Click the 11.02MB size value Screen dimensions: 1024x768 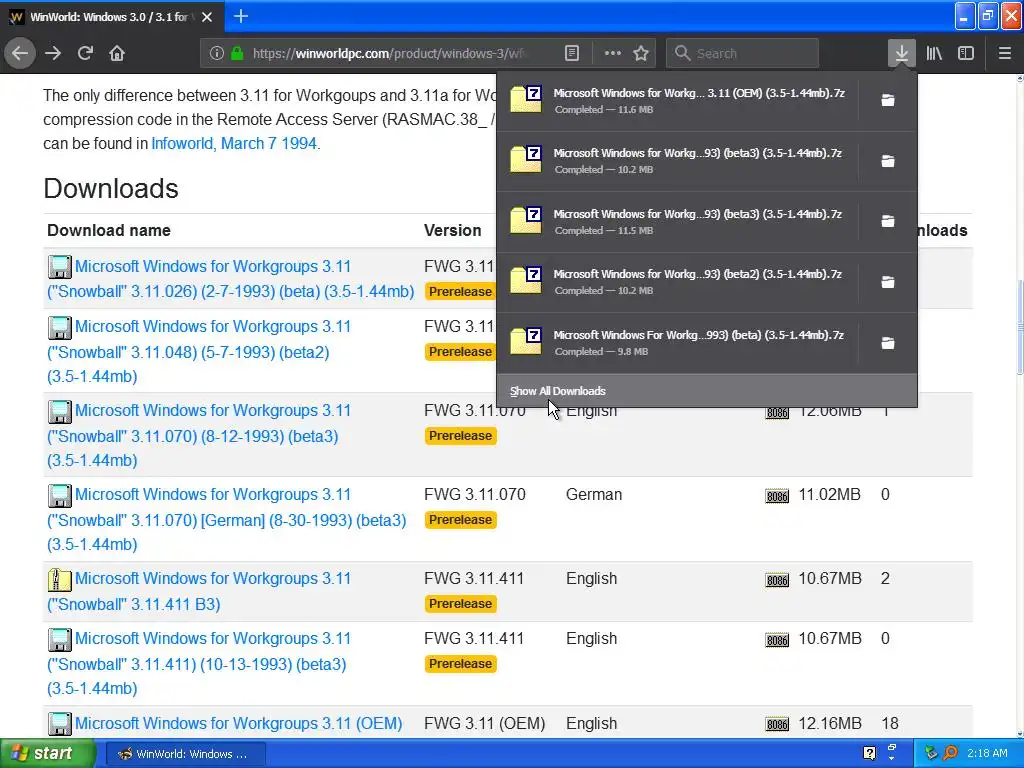tap(829, 494)
